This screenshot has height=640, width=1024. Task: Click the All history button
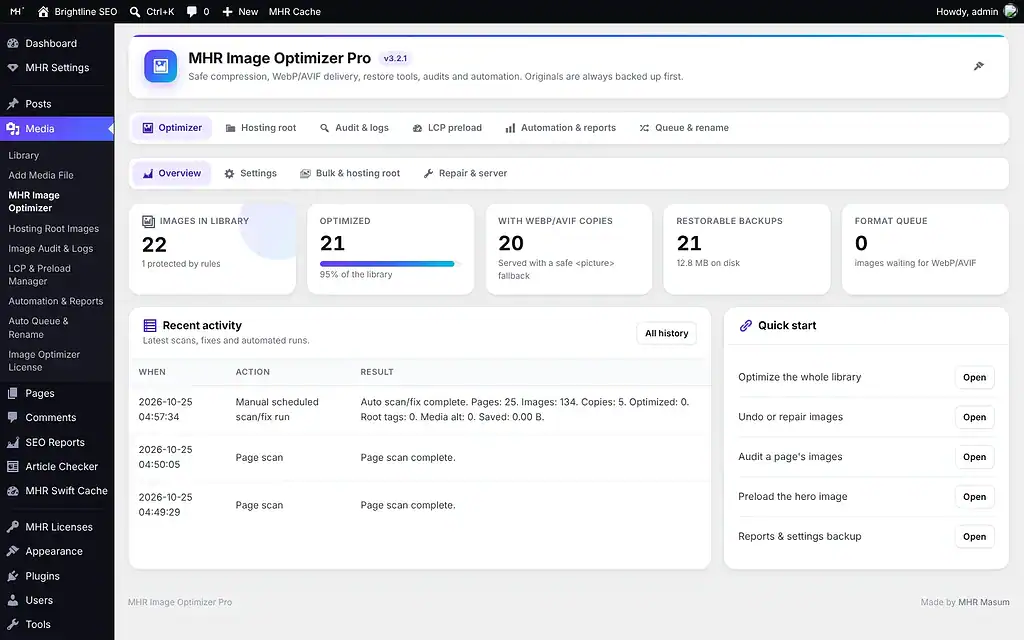coord(667,333)
